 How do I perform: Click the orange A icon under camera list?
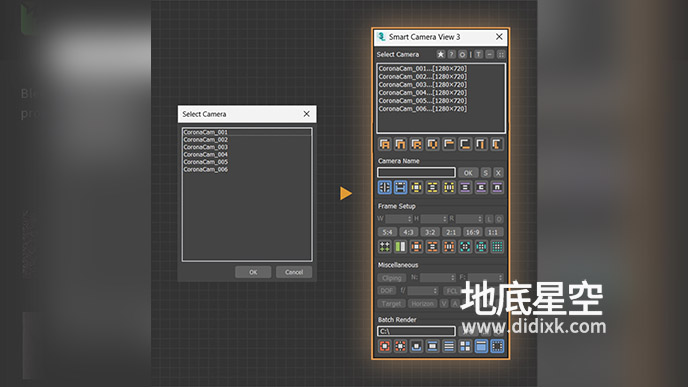point(384,144)
